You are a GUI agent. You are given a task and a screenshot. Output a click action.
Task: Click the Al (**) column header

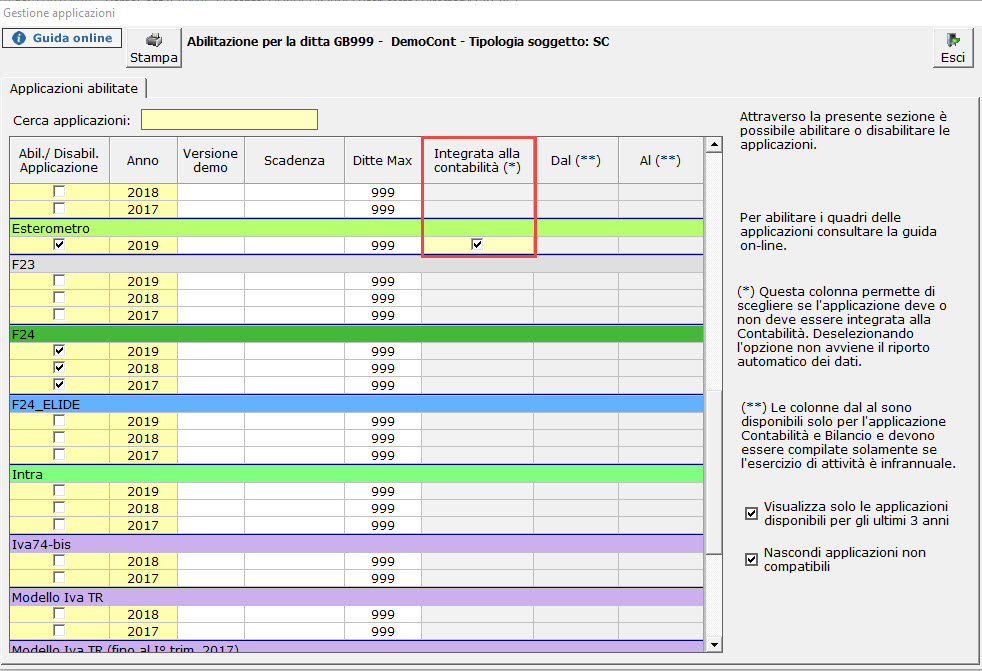pos(661,160)
